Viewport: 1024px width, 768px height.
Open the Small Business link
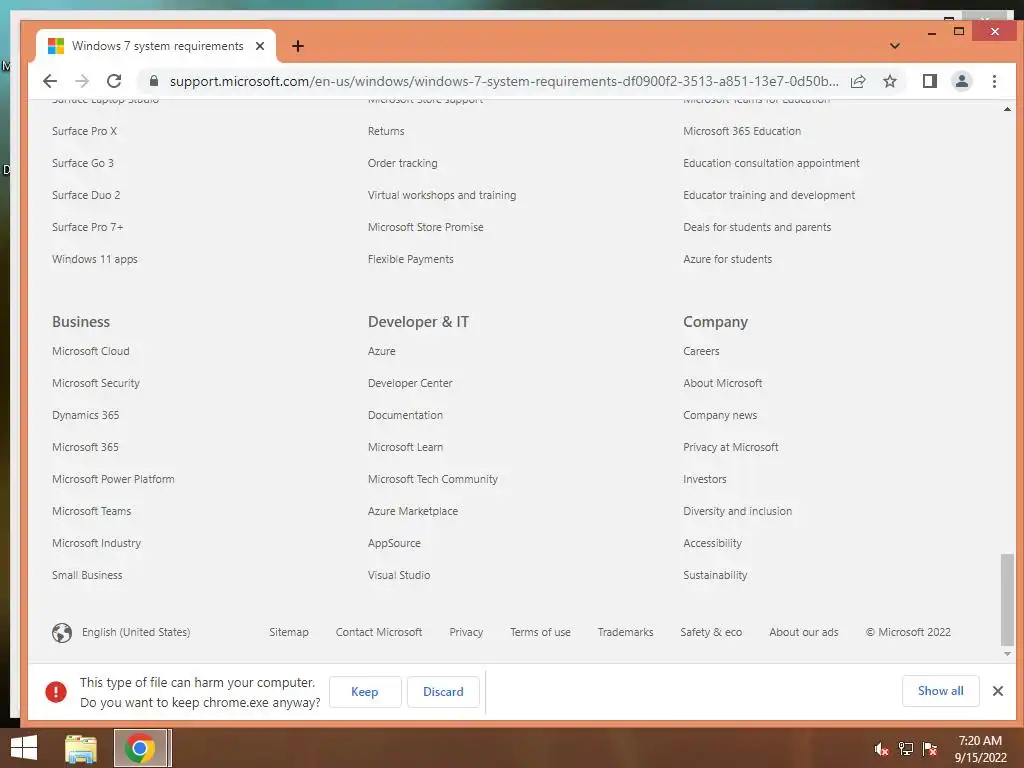(87, 575)
